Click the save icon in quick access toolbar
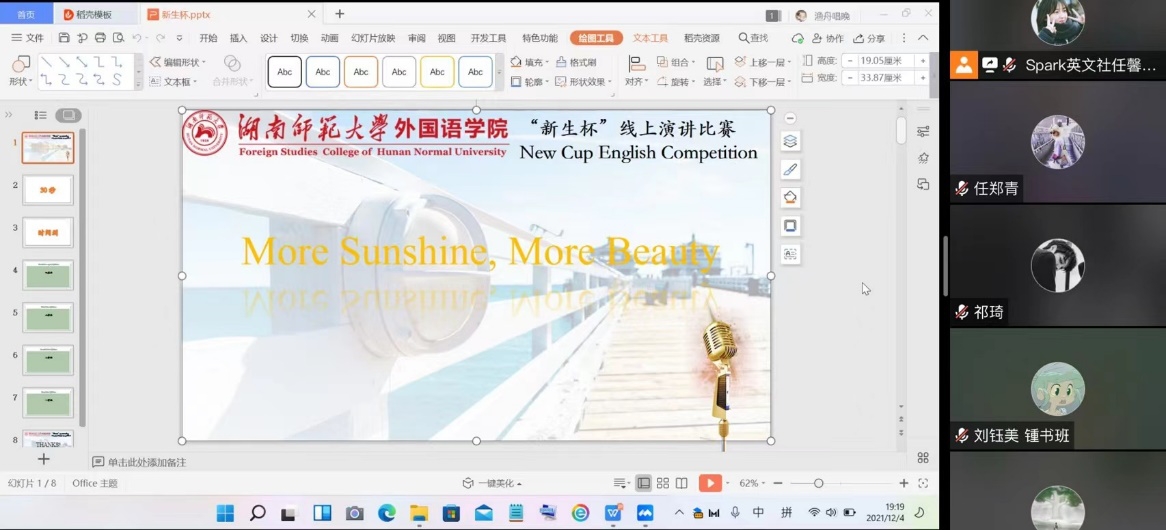 pos(64,38)
